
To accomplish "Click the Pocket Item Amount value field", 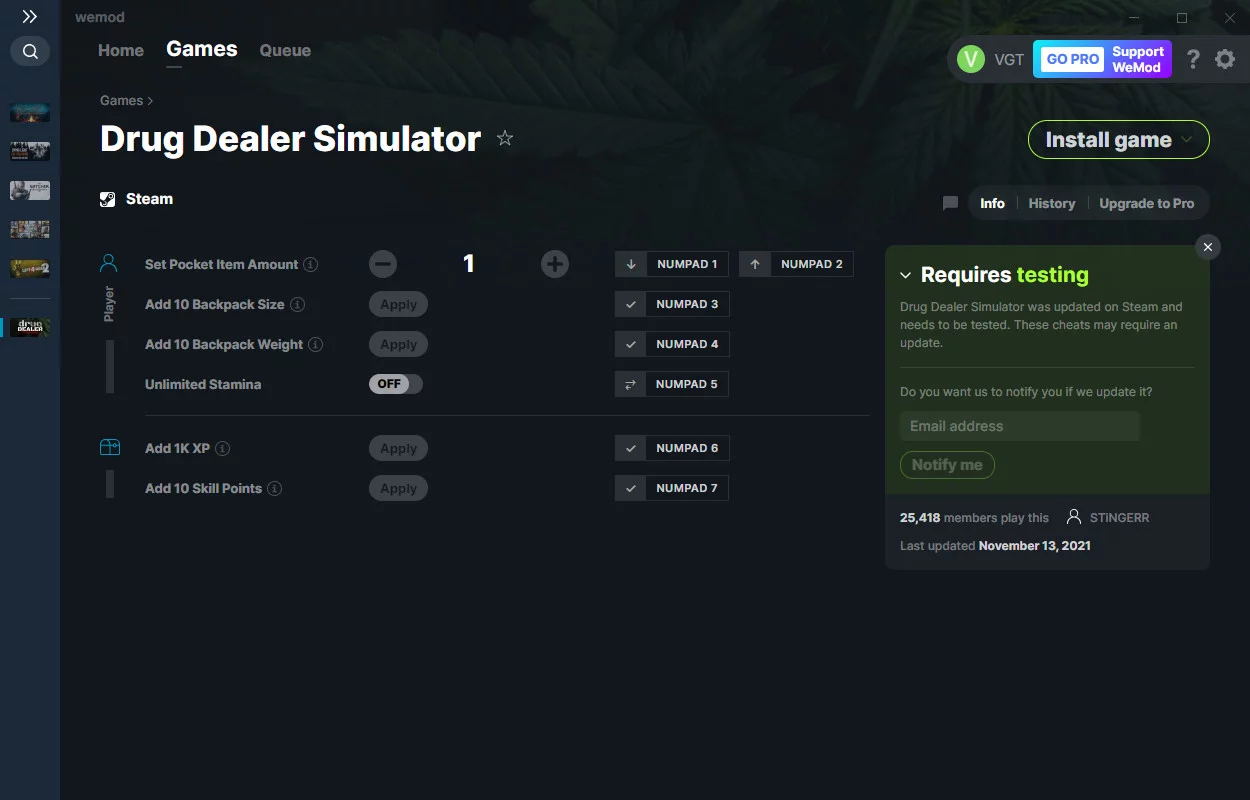I will [469, 264].
